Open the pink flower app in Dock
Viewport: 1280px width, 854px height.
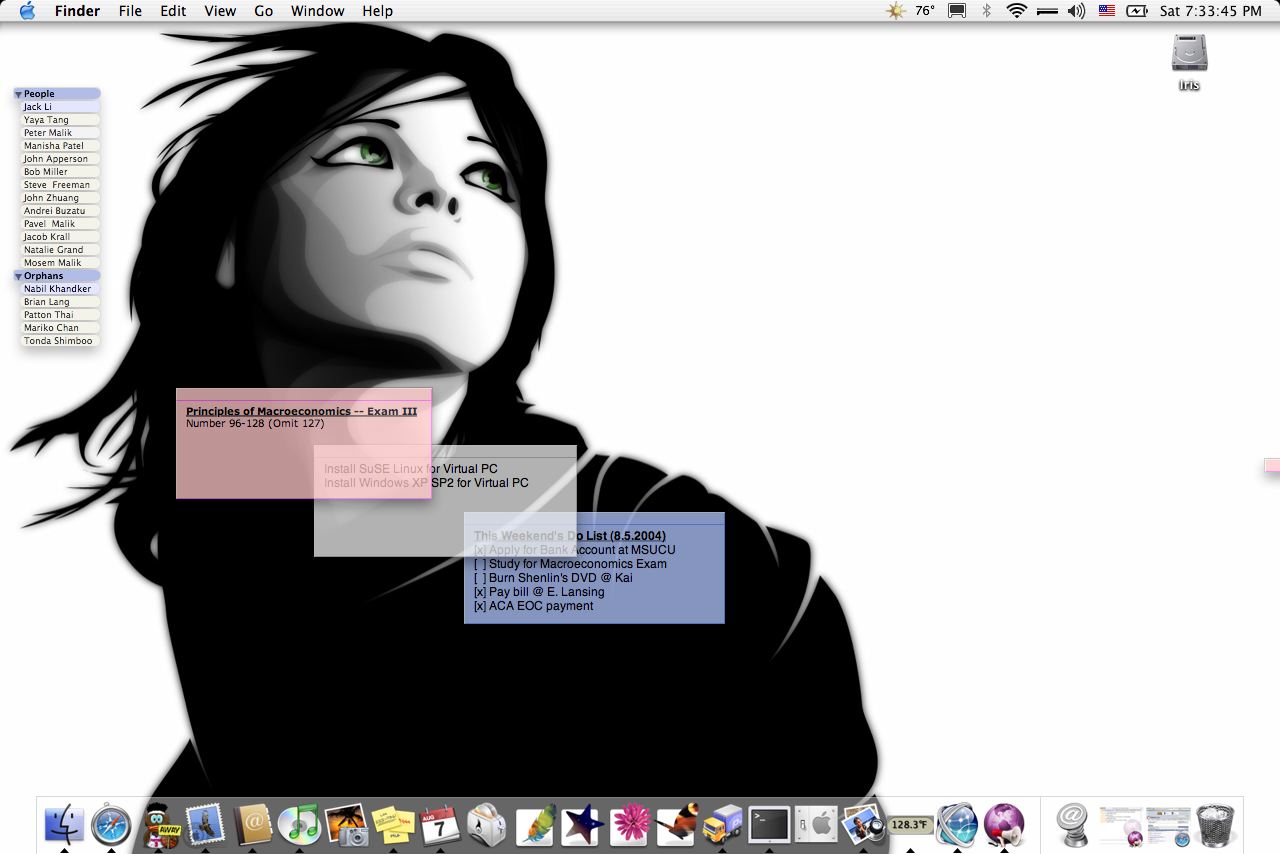[x=628, y=825]
